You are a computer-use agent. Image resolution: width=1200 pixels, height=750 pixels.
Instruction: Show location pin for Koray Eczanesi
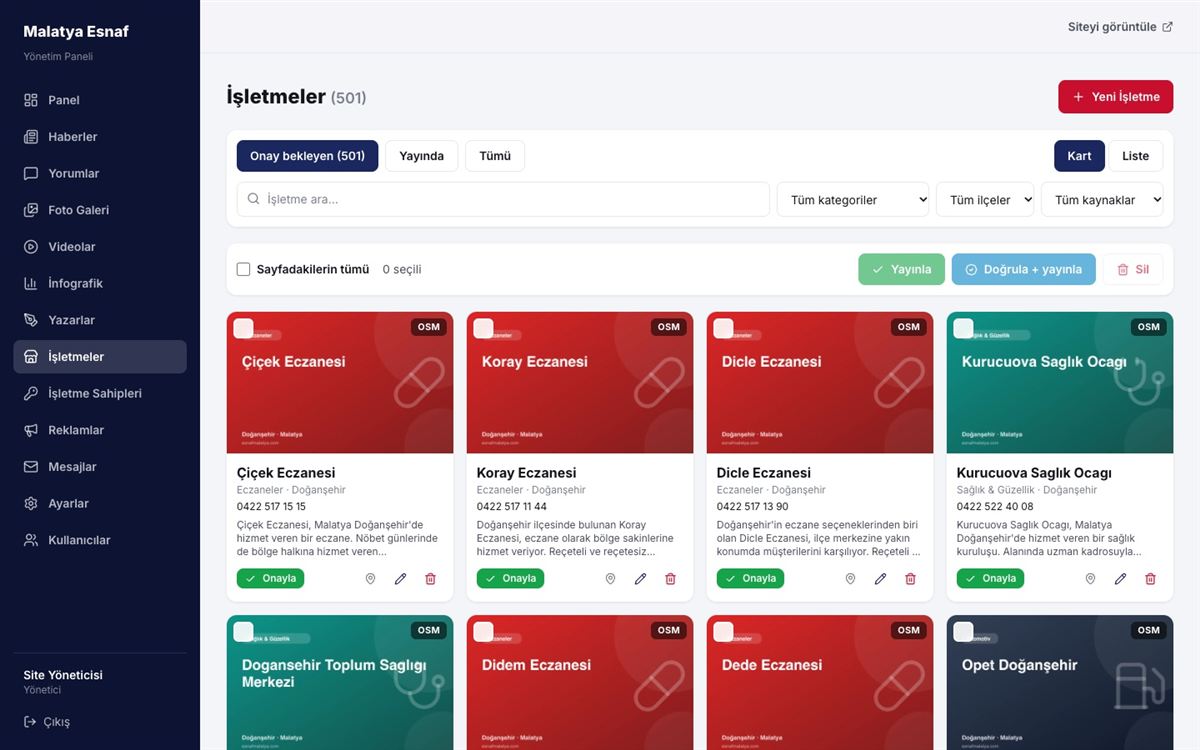610,579
